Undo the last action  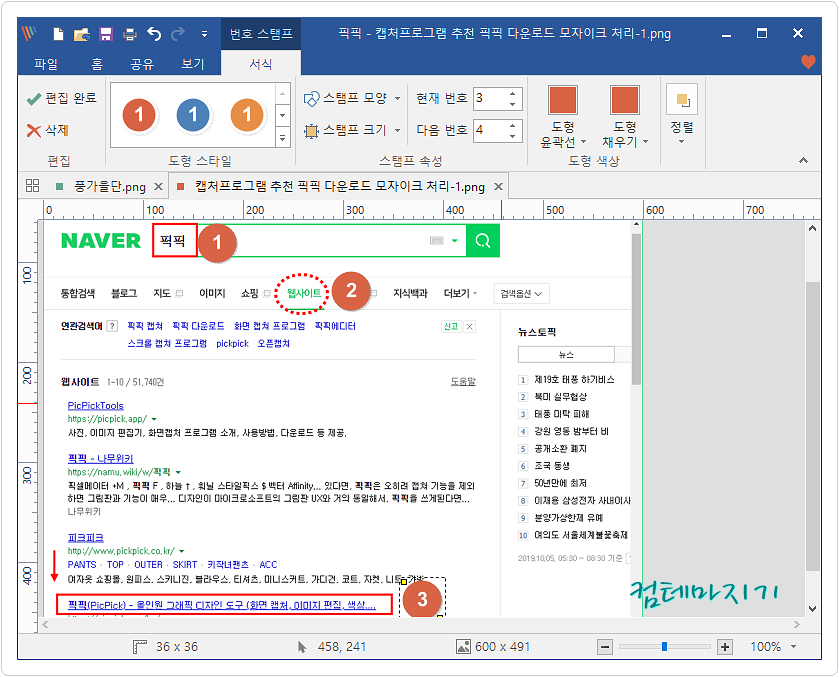click(x=154, y=34)
